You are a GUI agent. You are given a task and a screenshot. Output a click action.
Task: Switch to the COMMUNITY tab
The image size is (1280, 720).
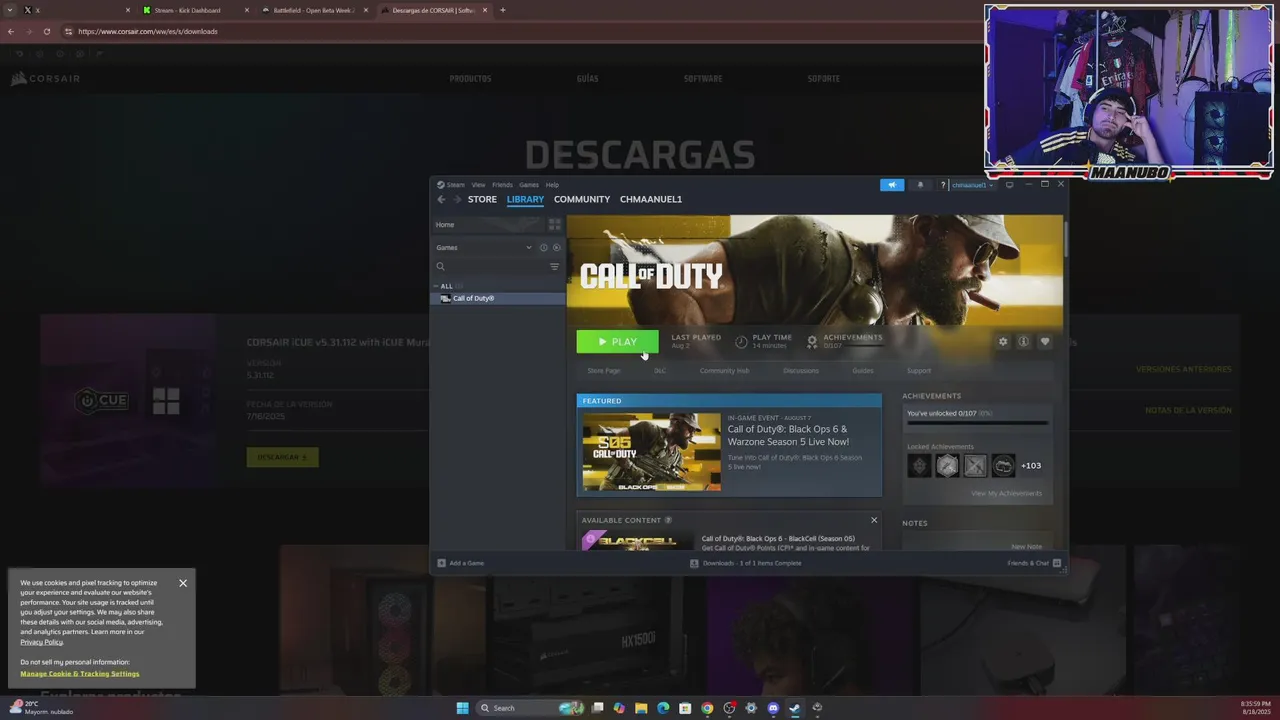pyautogui.click(x=582, y=199)
